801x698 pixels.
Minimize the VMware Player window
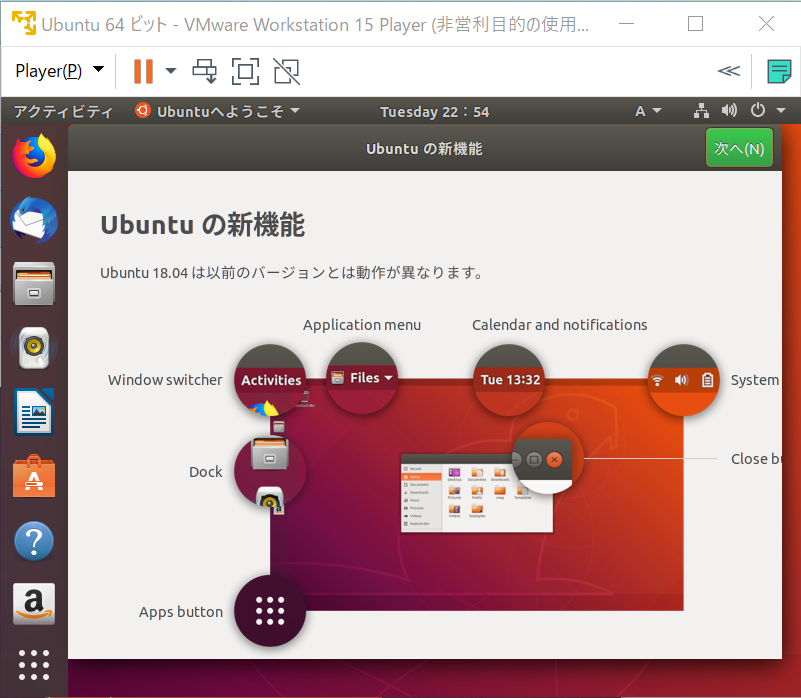coord(626,24)
